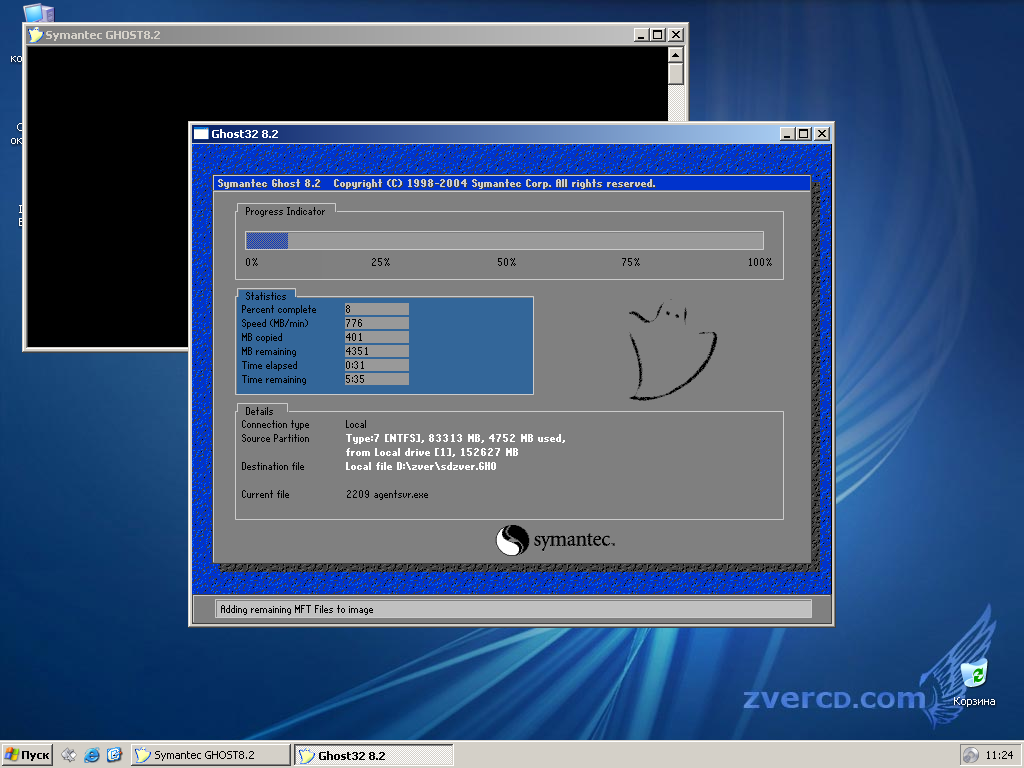
Task: Click the 50% progress scale label
Action: pyautogui.click(x=506, y=262)
